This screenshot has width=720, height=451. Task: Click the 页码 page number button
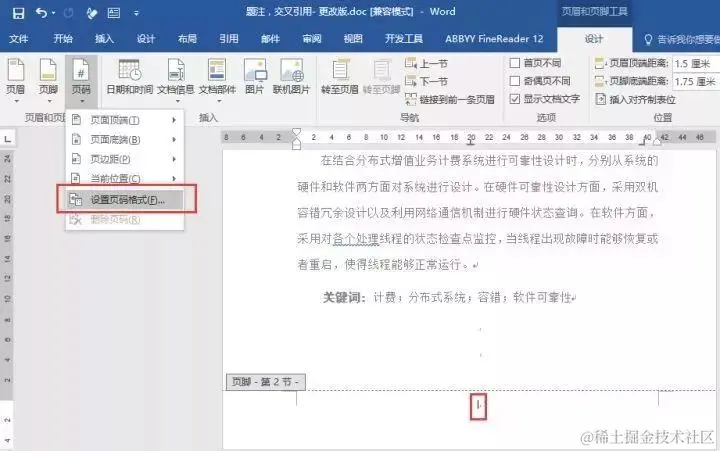point(81,80)
